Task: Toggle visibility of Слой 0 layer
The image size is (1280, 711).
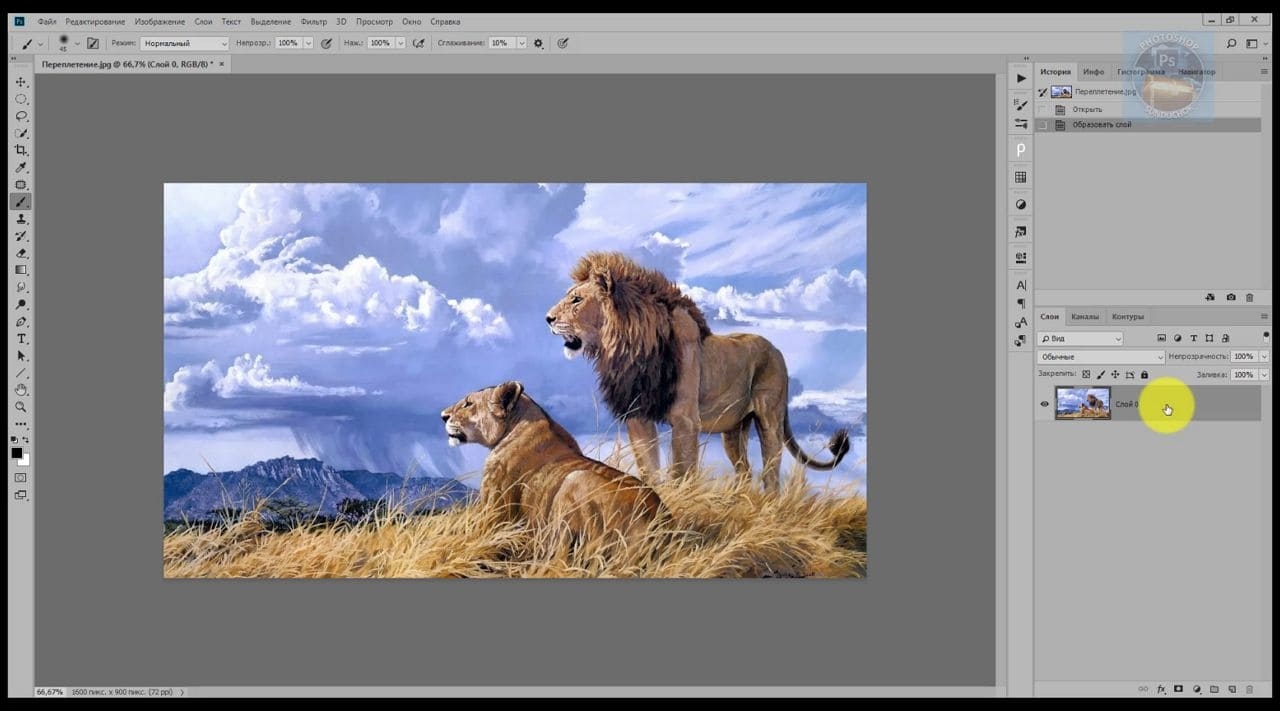Action: pyautogui.click(x=1045, y=404)
